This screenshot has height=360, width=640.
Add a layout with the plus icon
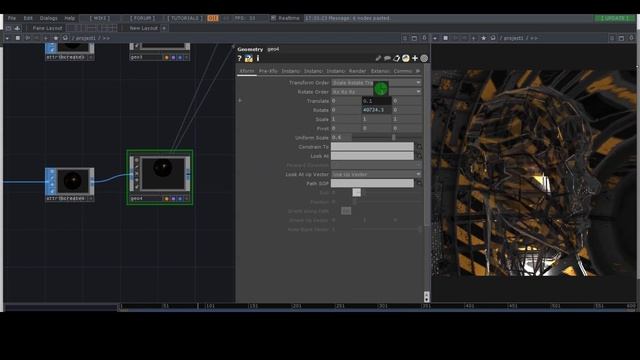coord(164,28)
